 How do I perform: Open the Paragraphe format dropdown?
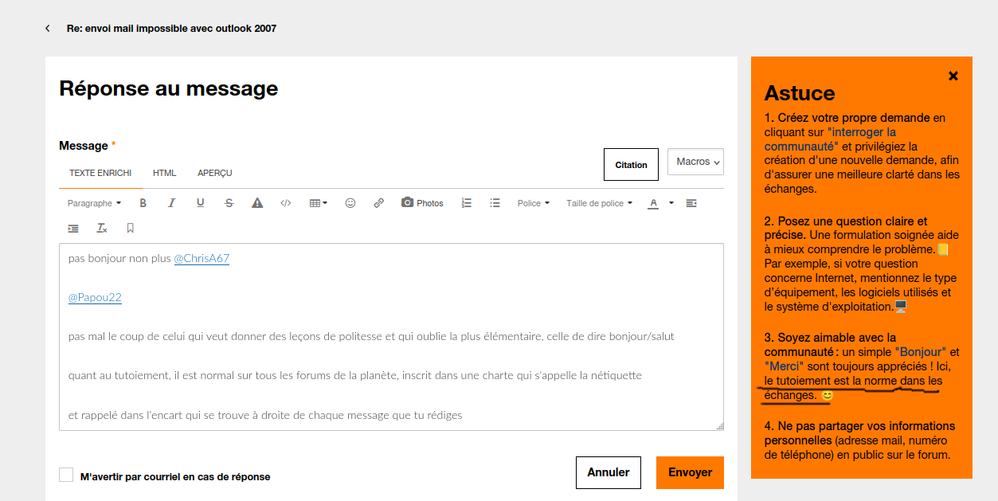pyautogui.click(x=94, y=203)
